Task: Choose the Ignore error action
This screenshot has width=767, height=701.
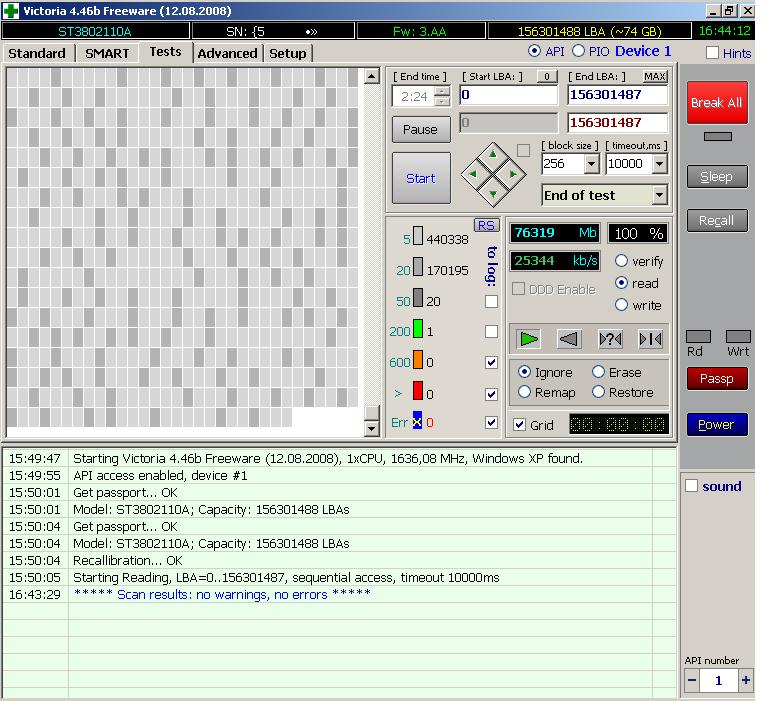Action: click(x=524, y=372)
